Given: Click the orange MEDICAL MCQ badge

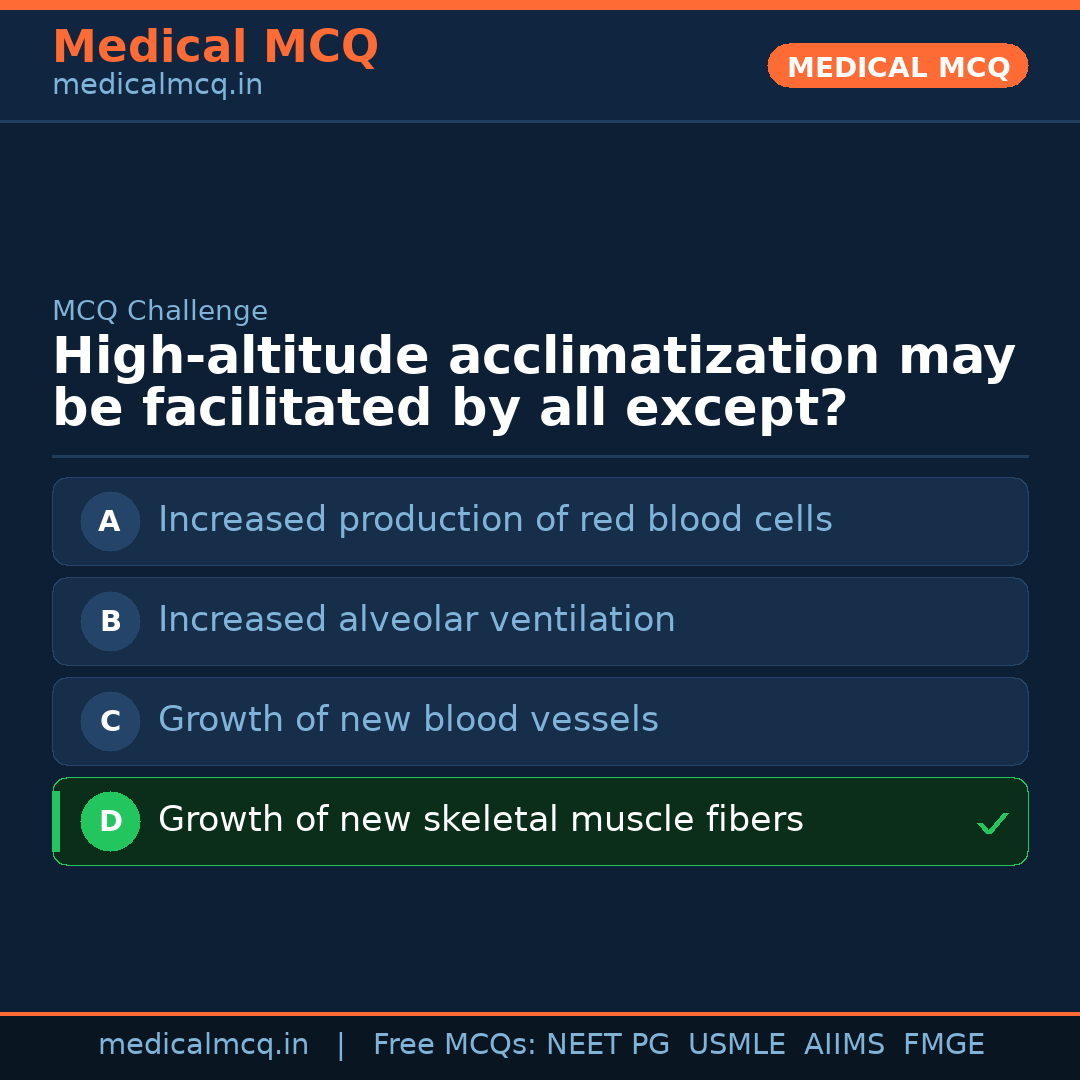Looking at the screenshot, I should point(897,66).
